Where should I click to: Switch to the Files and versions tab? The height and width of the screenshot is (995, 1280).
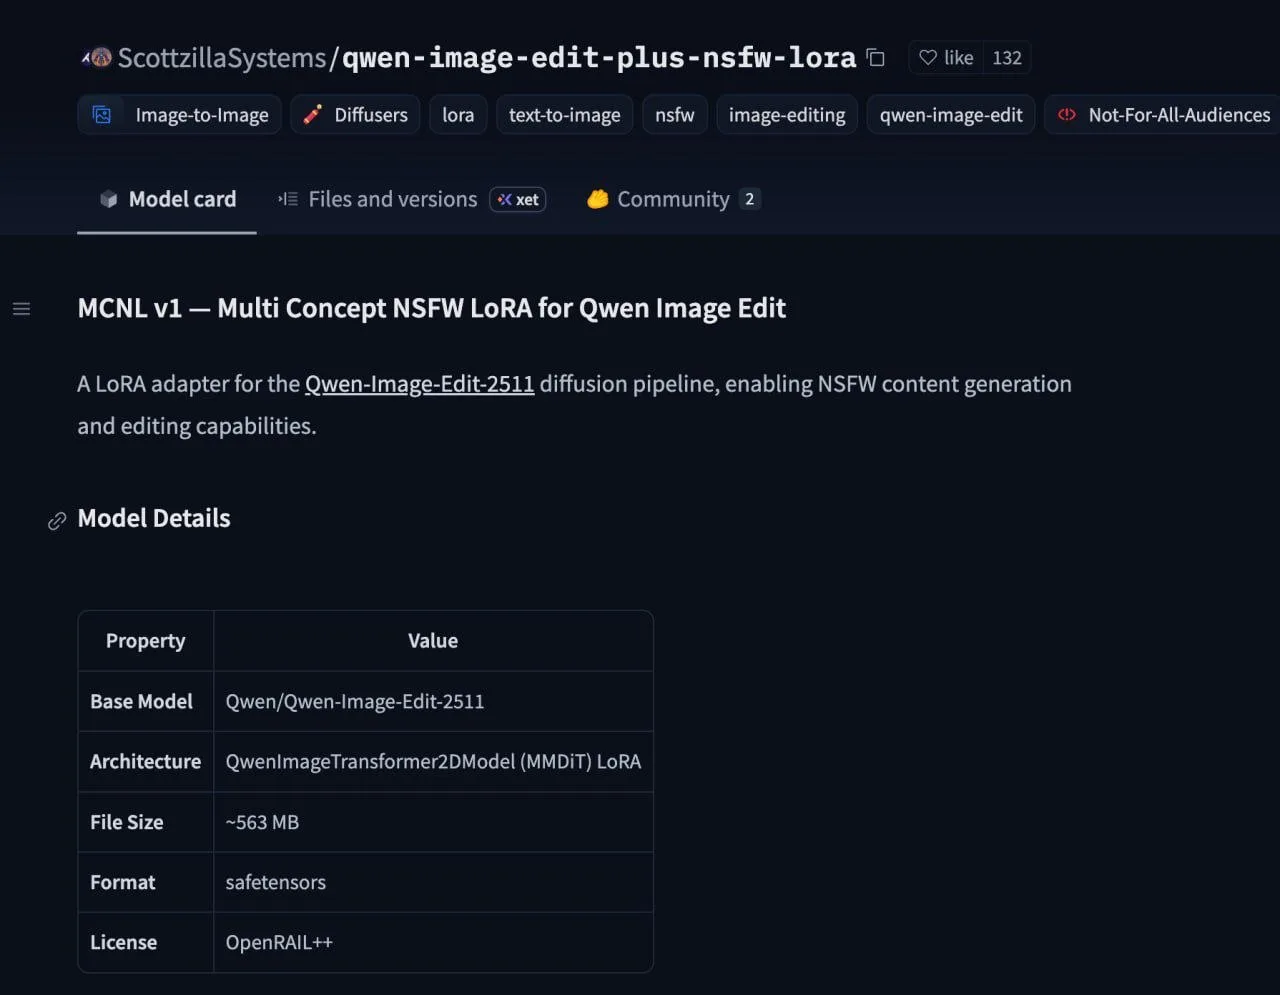pos(412,199)
